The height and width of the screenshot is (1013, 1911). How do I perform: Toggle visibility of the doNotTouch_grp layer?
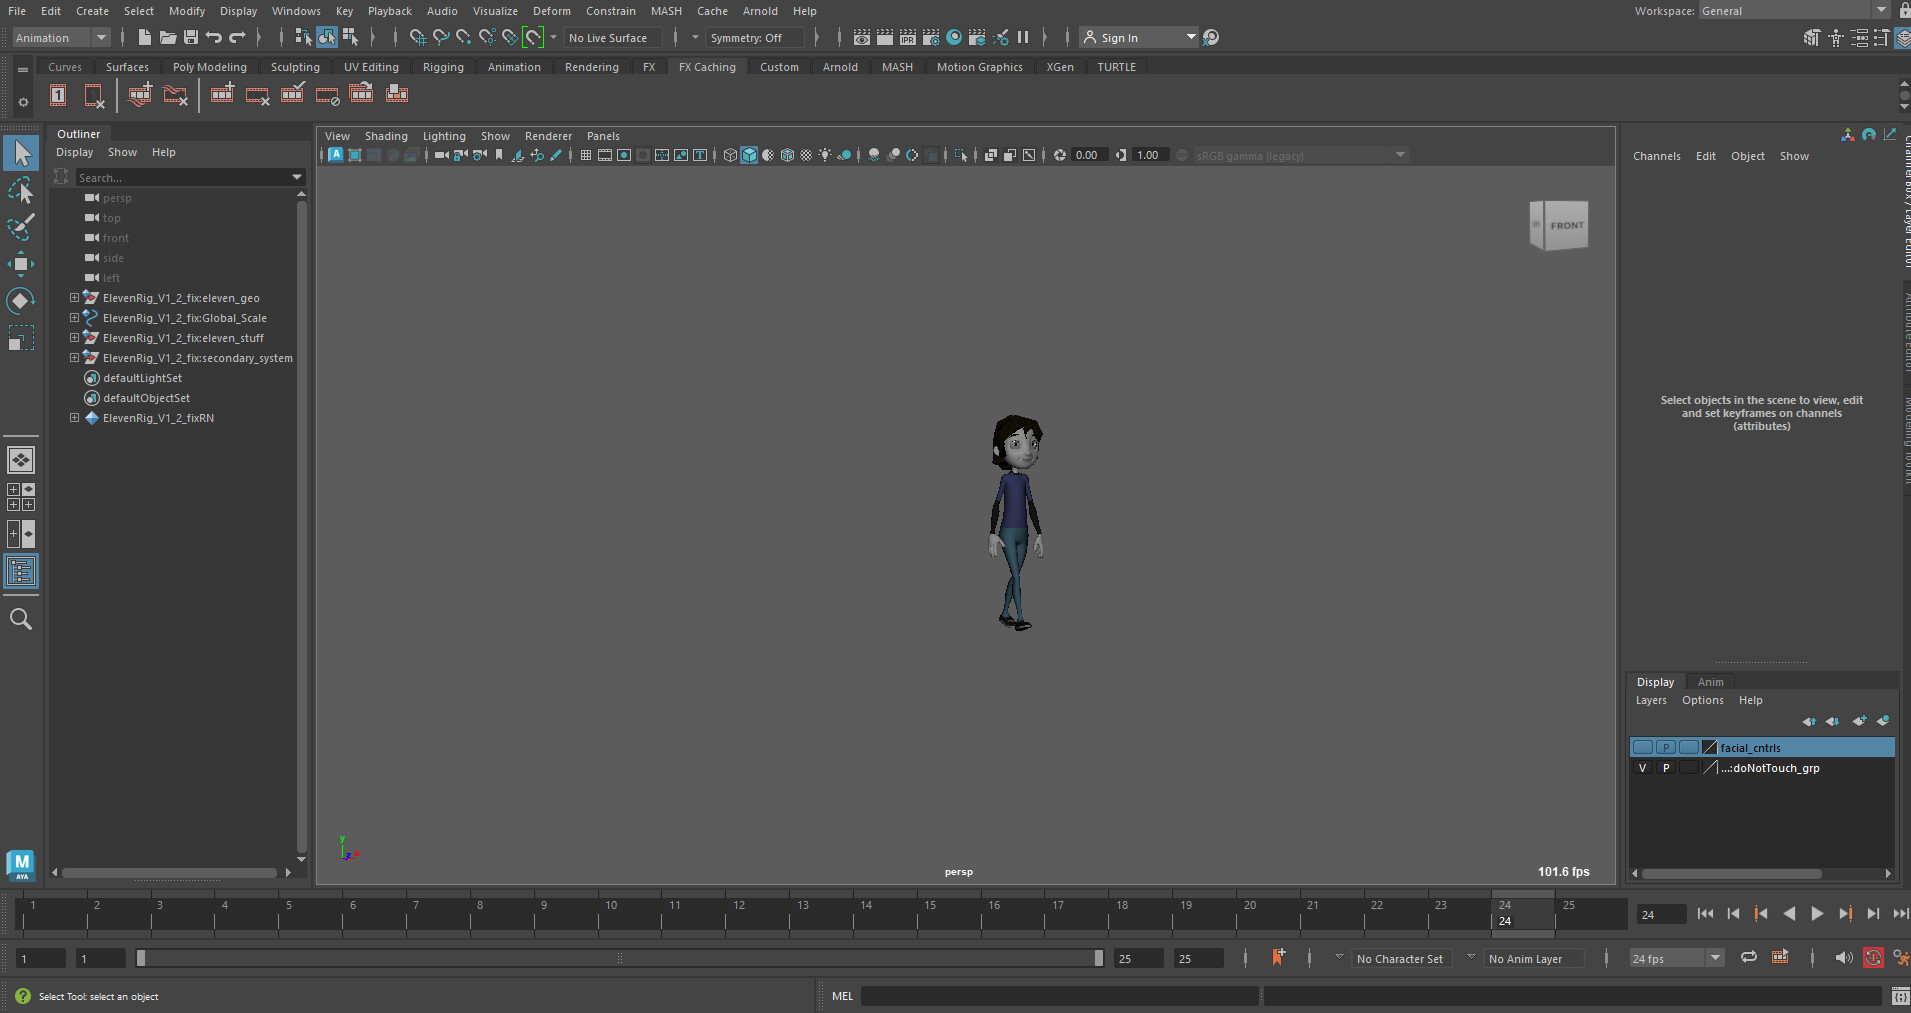coord(1643,768)
